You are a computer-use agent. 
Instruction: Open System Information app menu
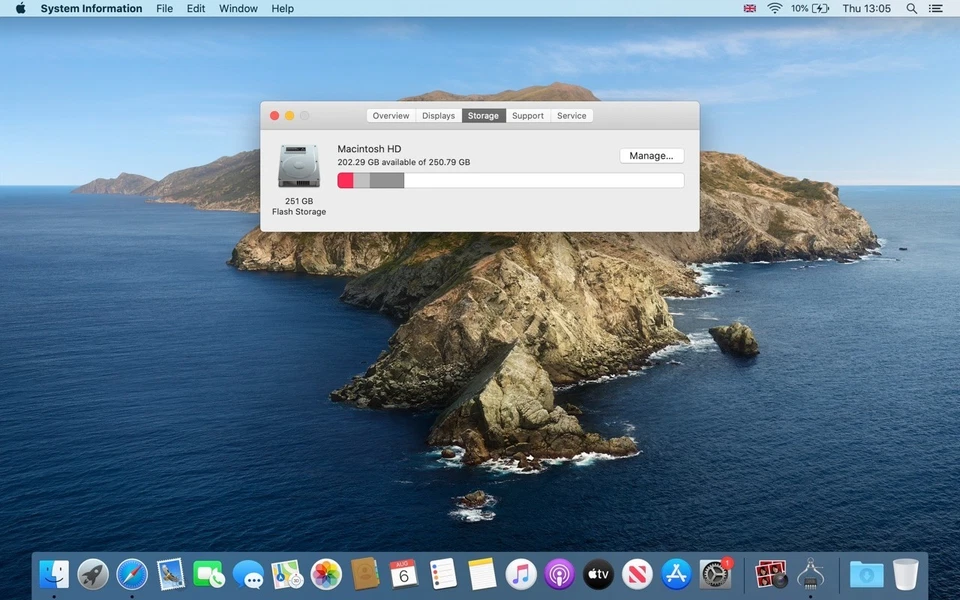pos(91,9)
